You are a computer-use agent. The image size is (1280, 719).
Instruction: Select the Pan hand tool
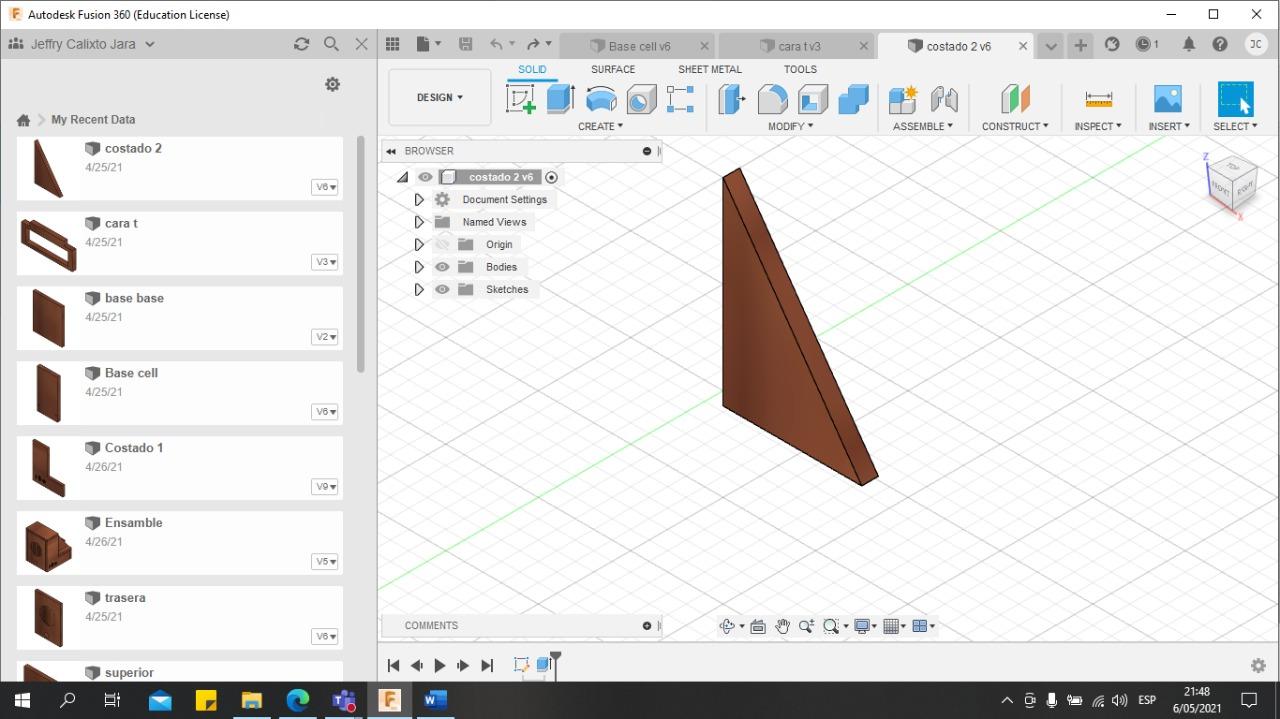pos(782,626)
